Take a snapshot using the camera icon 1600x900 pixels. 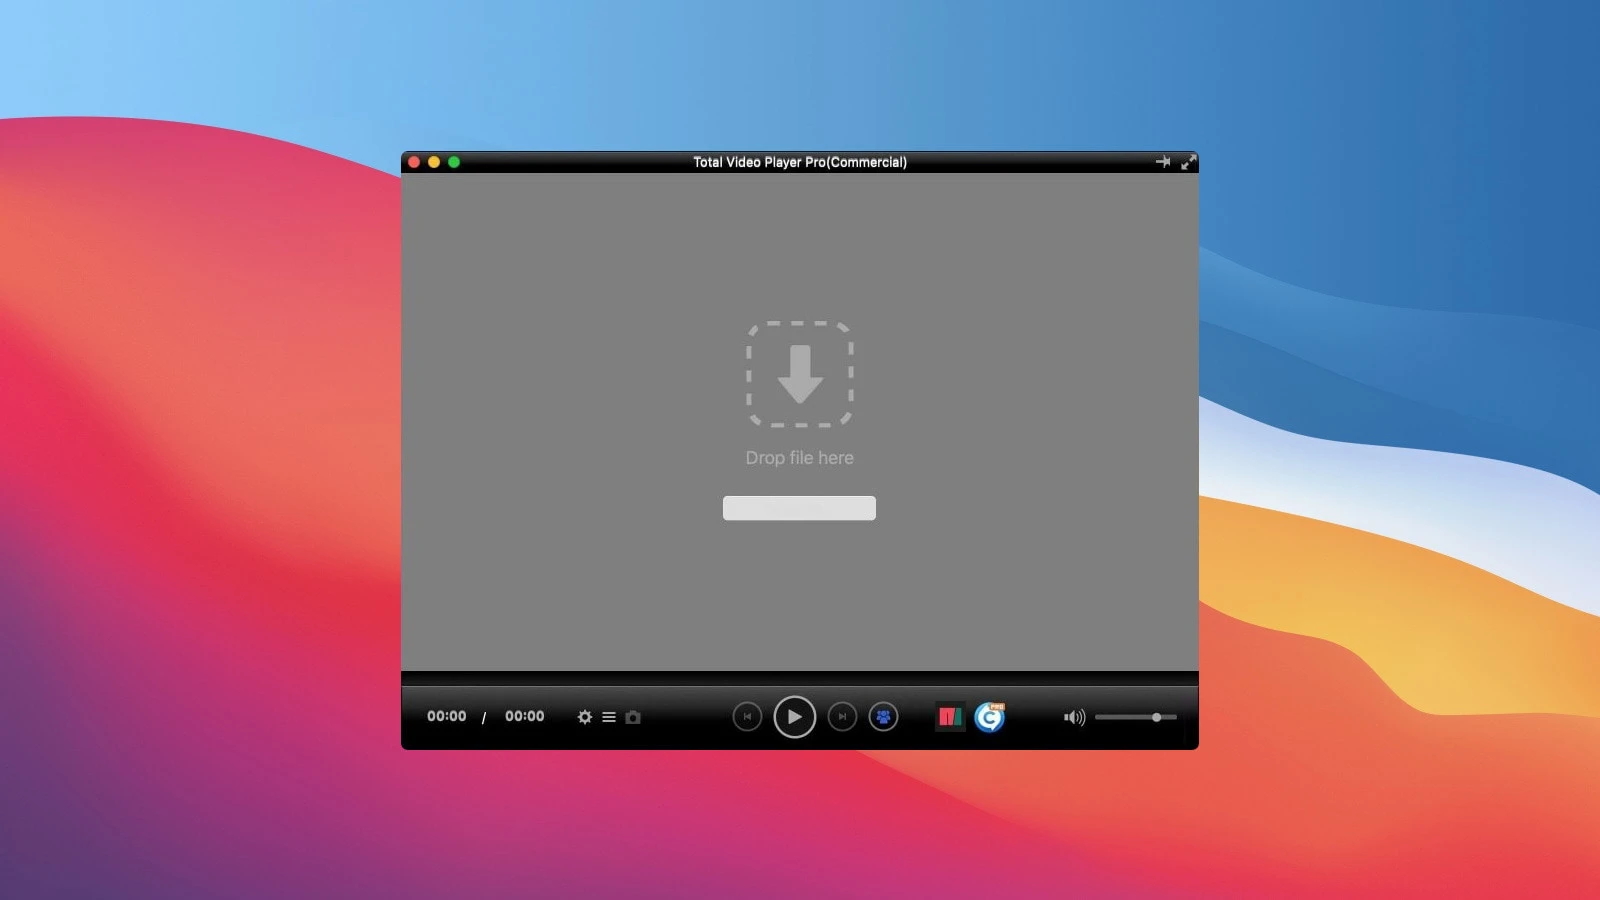tap(634, 716)
